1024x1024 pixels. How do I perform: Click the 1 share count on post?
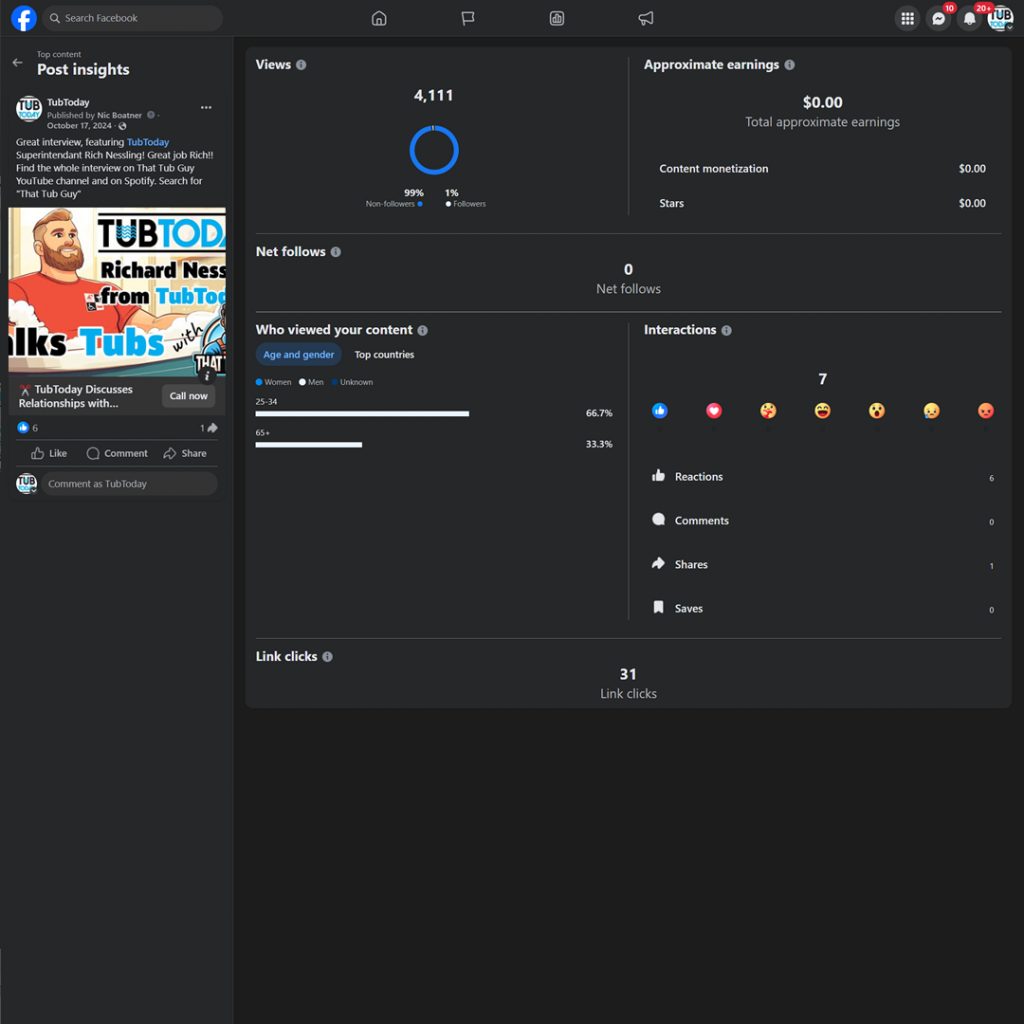click(x=208, y=428)
